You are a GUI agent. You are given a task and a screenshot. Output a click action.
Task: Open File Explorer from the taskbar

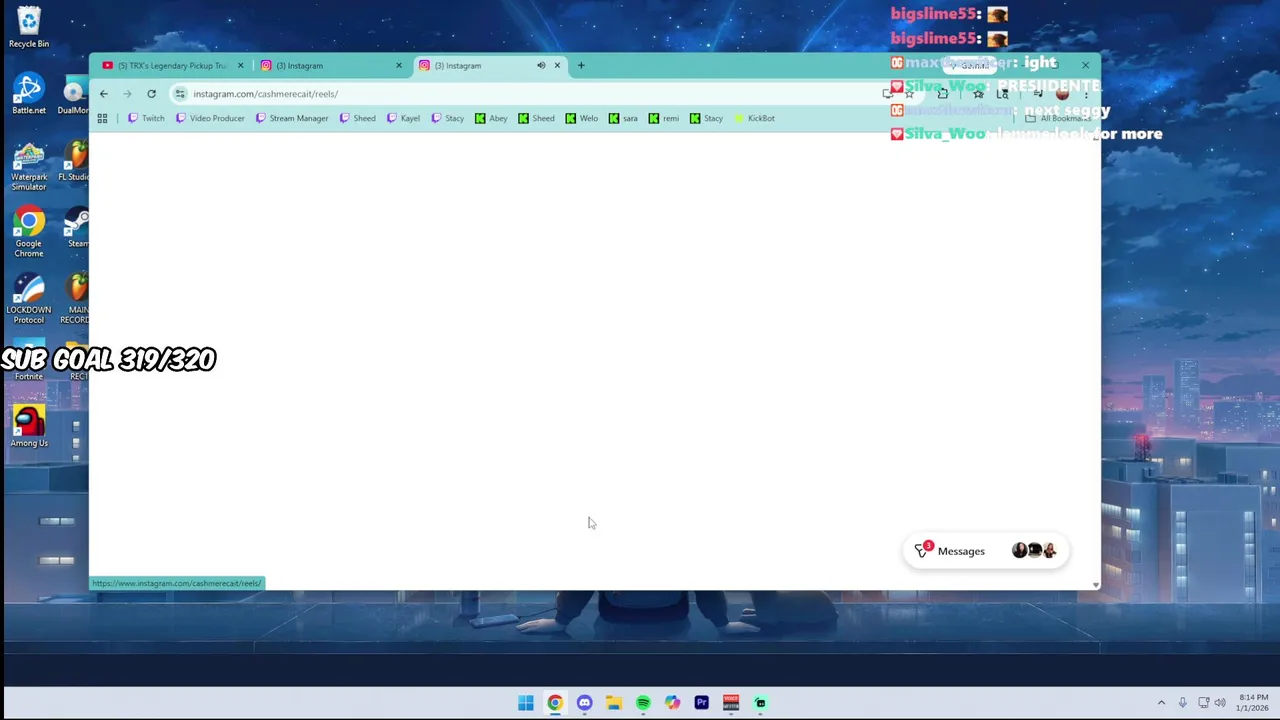pyautogui.click(x=613, y=703)
